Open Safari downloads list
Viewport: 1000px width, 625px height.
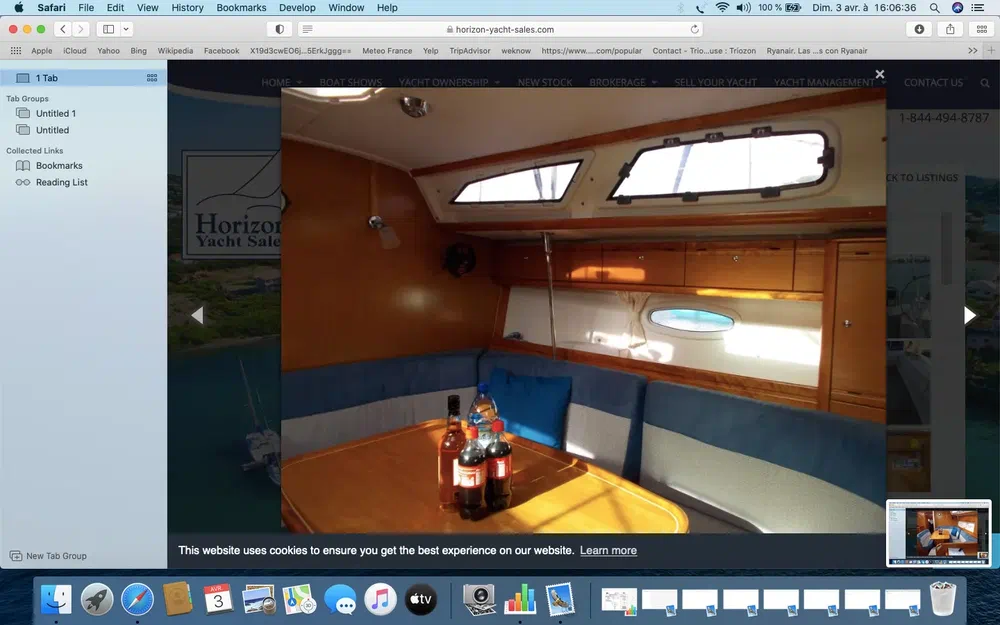(919, 30)
